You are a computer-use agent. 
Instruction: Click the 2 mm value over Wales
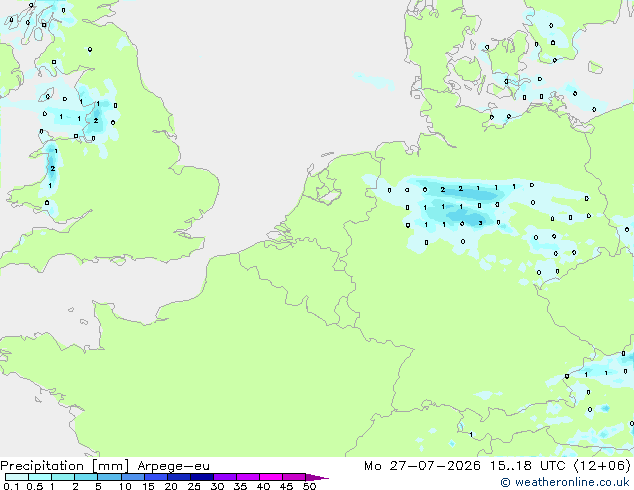(x=53, y=168)
